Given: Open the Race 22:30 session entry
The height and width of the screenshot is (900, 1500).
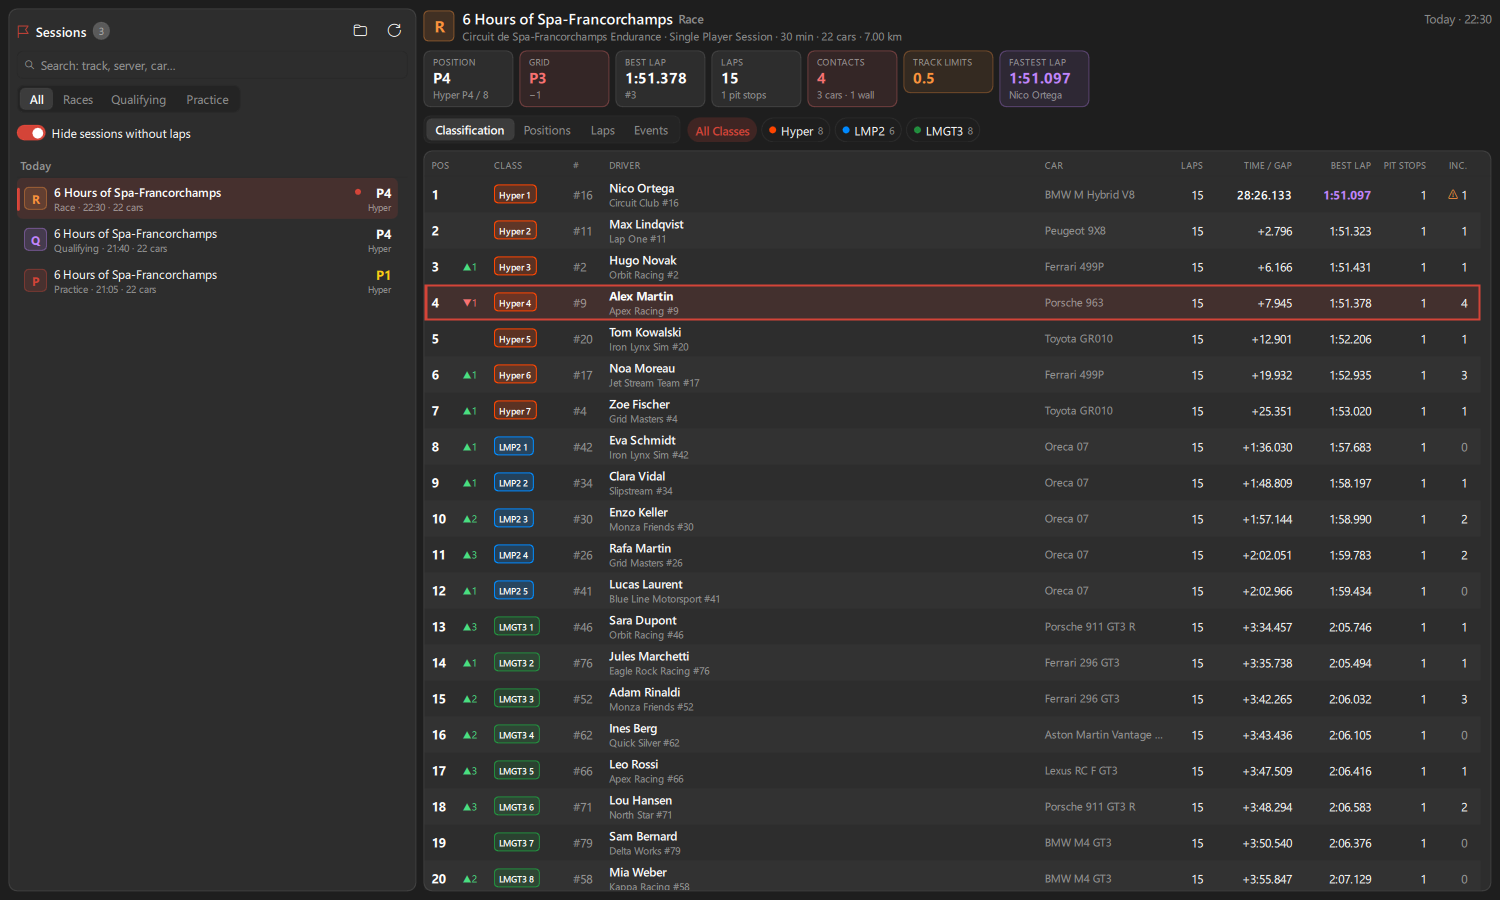Looking at the screenshot, I should pos(208,199).
